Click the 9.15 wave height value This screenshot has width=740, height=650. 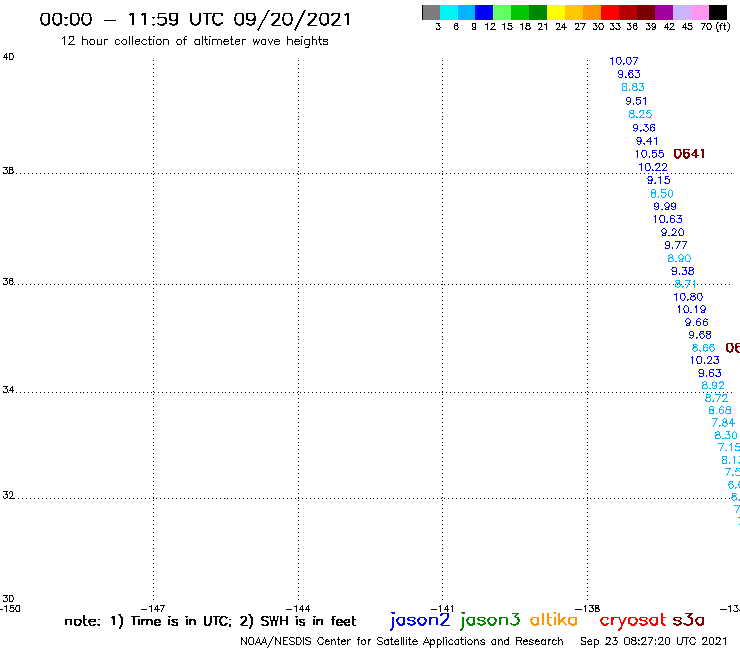tap(658, 180)
